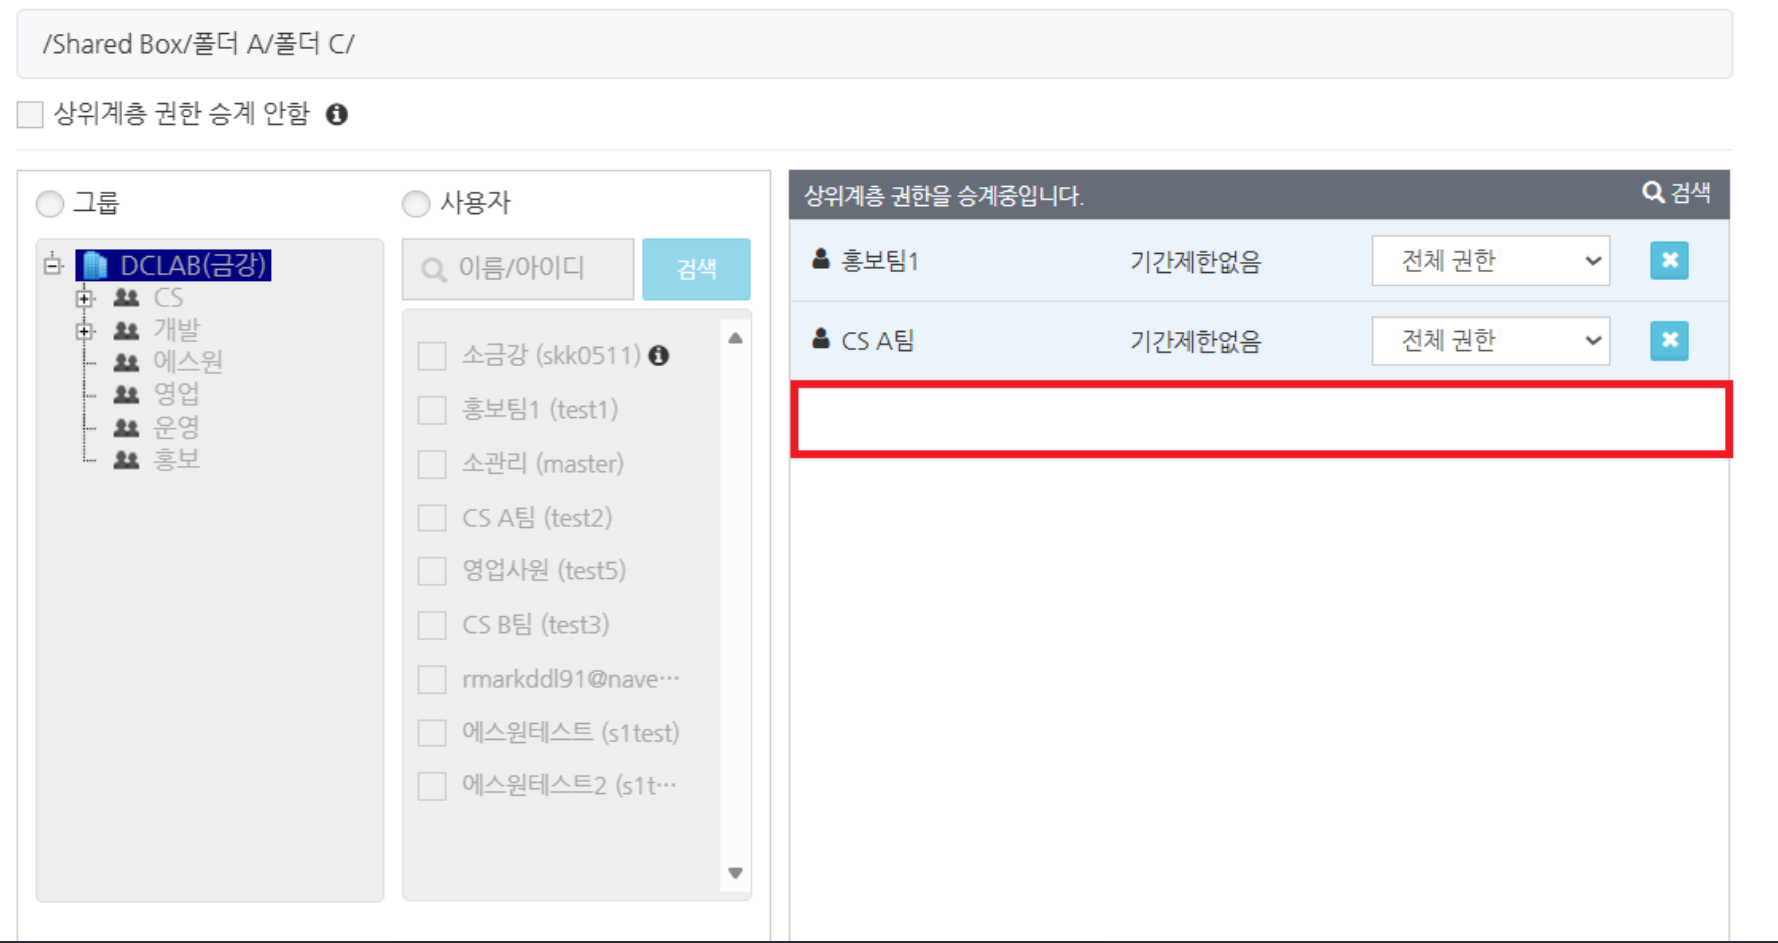The height and width of the screenshot is (943, 1778).
Task: Click the 영업 group icon
Action: point(126,394)
